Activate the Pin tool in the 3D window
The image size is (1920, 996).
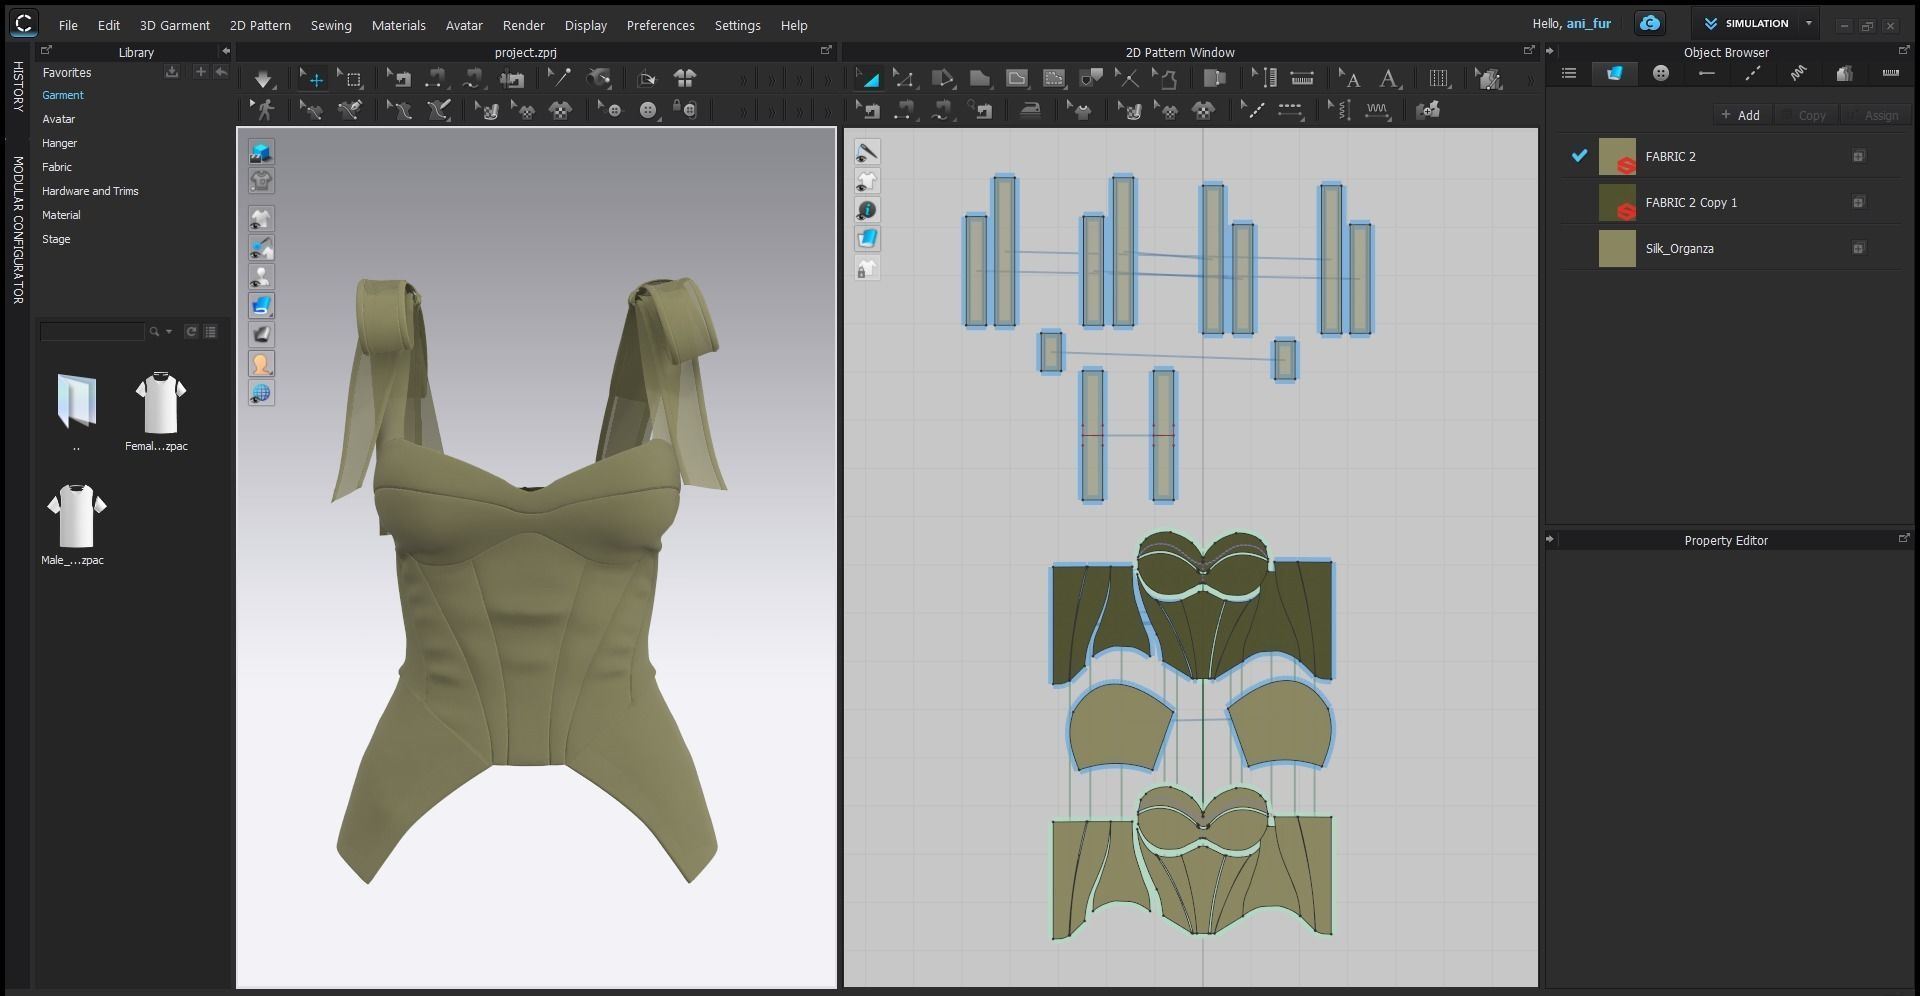click(x=559, y=78)
